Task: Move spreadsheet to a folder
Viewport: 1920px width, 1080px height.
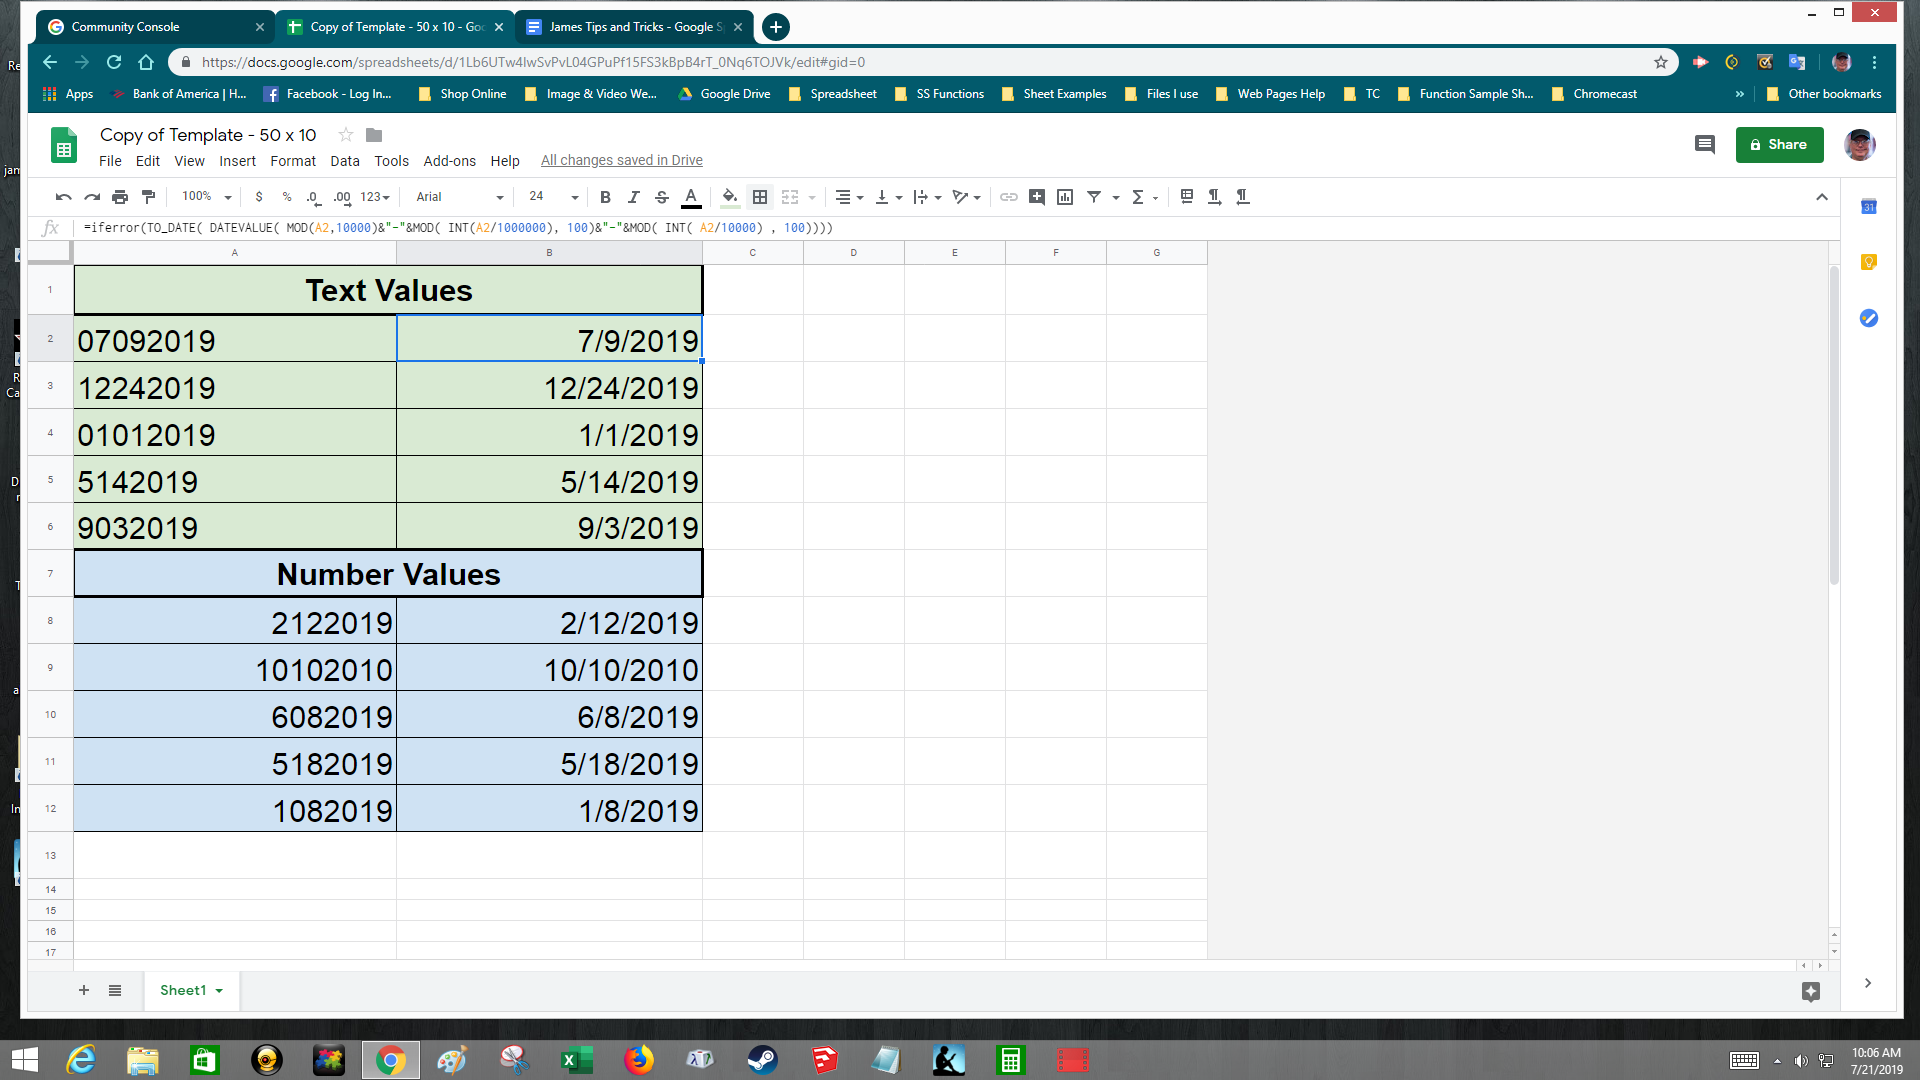Action: pyautogui.click(x=374, y=135)
